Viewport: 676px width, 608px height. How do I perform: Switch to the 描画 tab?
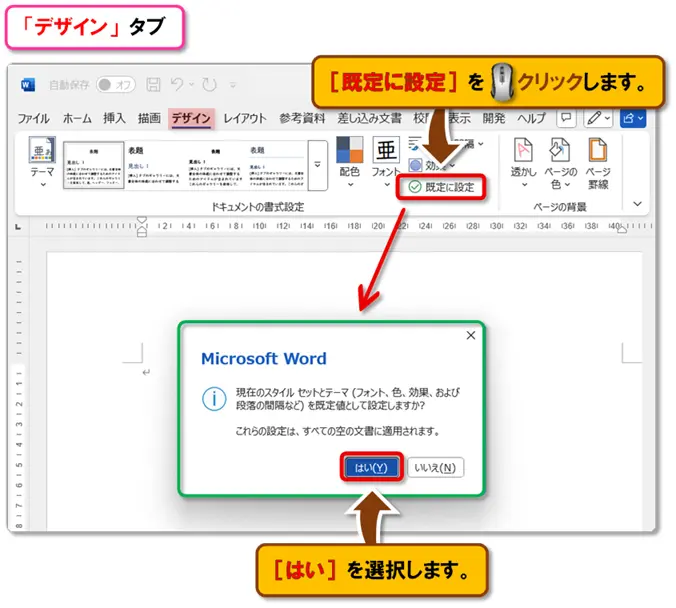click(149, 118)
